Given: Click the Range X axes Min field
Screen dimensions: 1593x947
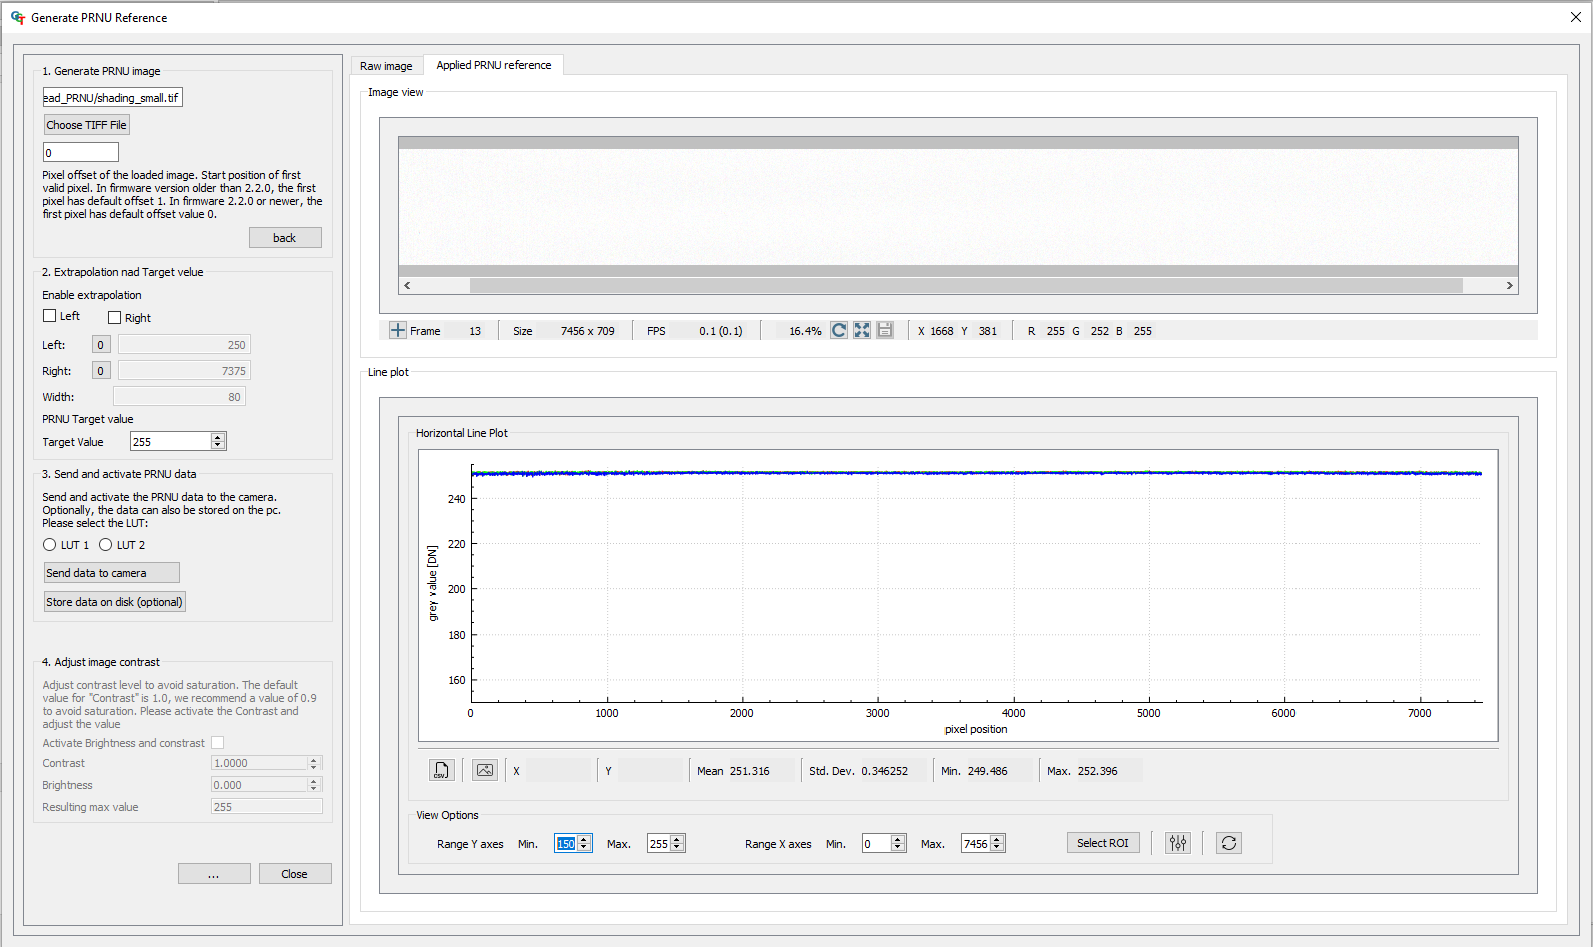Looking at the screenshot, I should (x=876, y=843).
